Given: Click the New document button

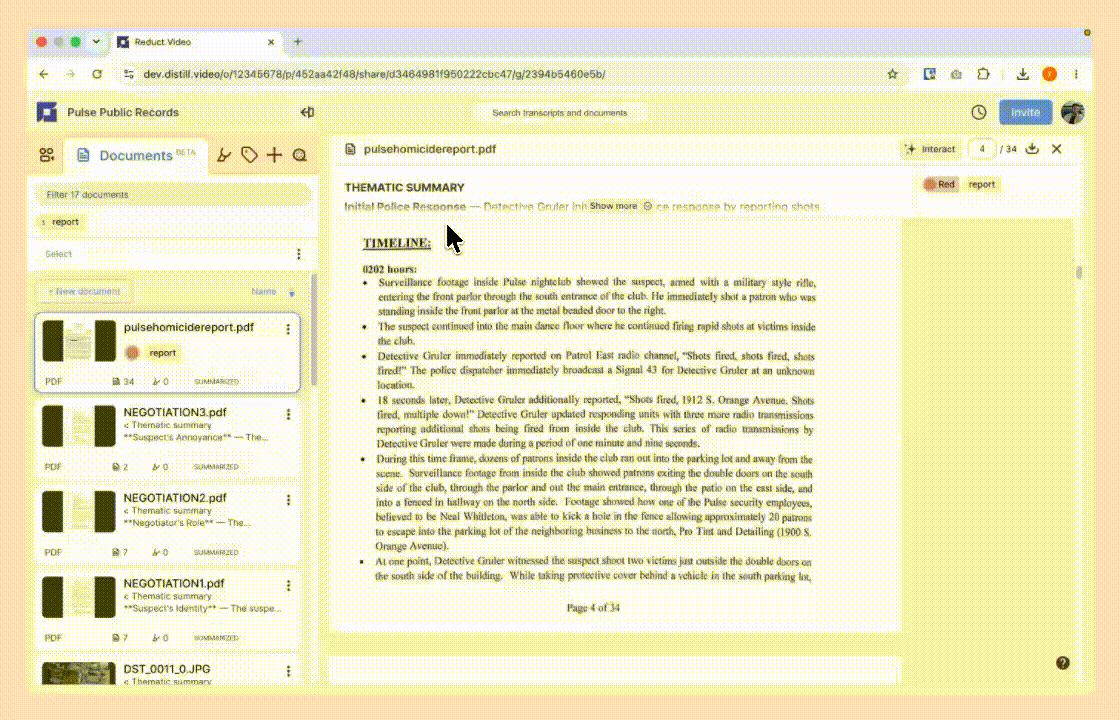Looking at the screenshot, I should pos(84,291).
